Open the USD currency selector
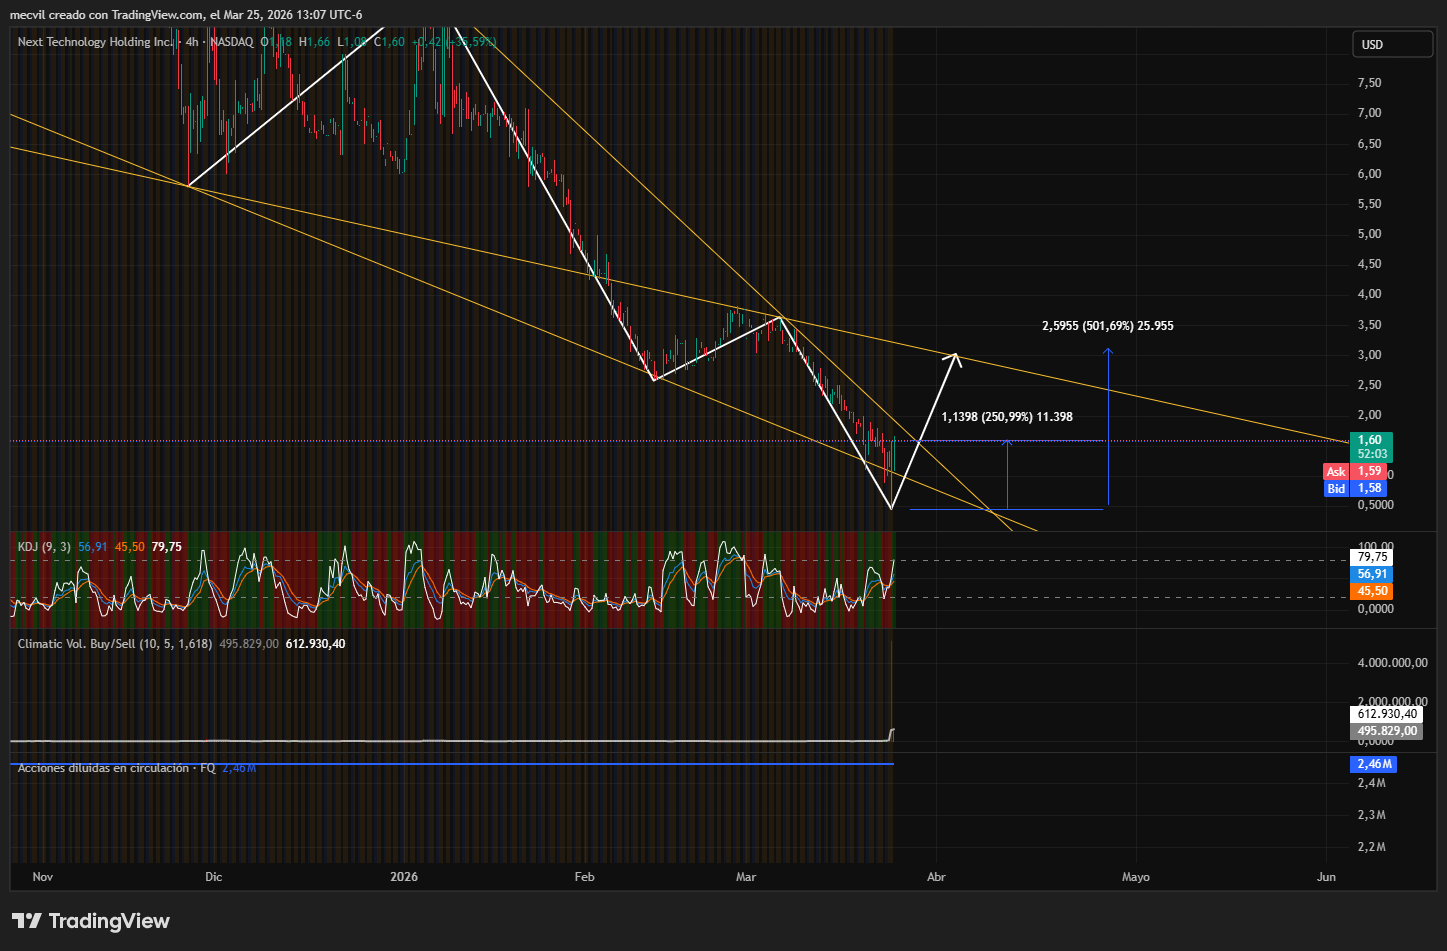 (x=1392, y=44)
